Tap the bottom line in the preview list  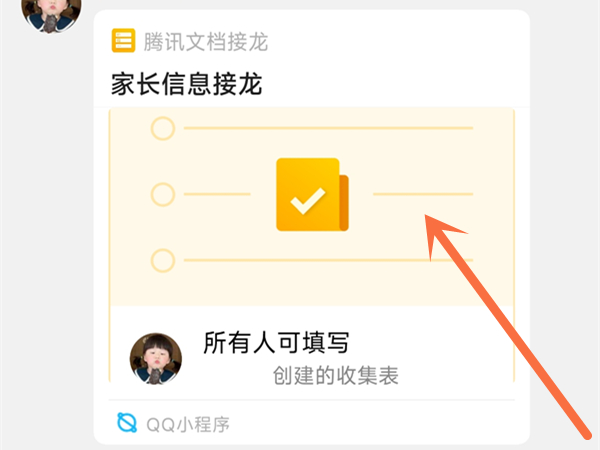328,260
